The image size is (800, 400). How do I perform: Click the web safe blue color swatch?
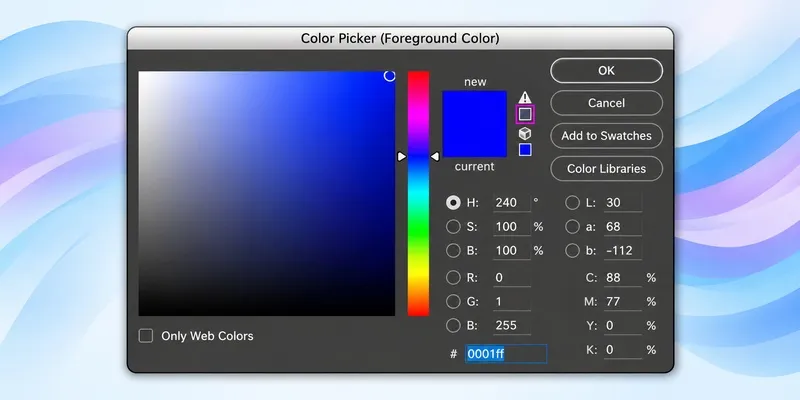[x=525, y=149]
